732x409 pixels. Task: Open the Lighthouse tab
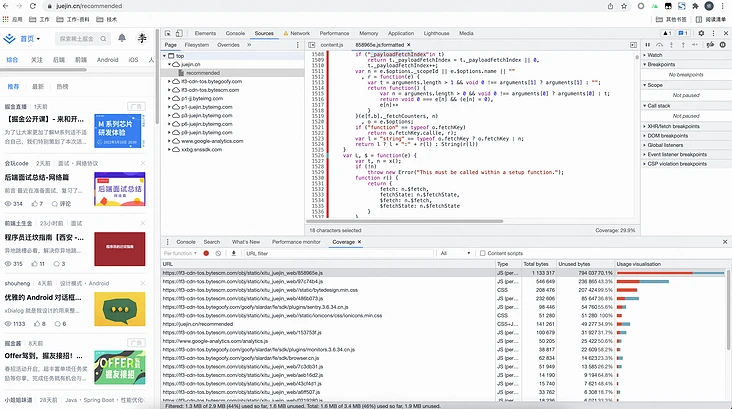pos(436,33)
